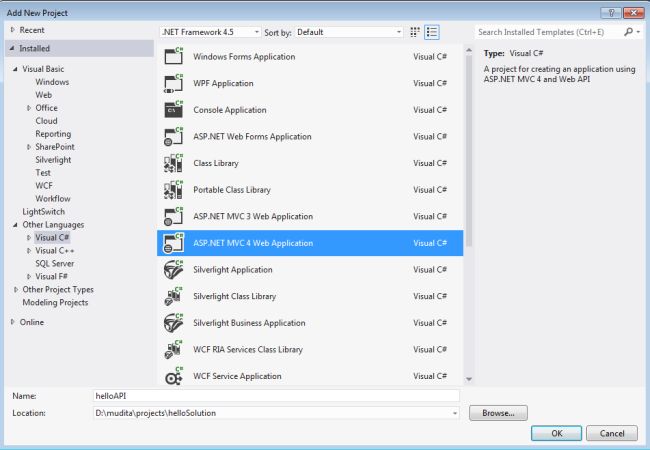Expand the Online section

pos(12,322)
